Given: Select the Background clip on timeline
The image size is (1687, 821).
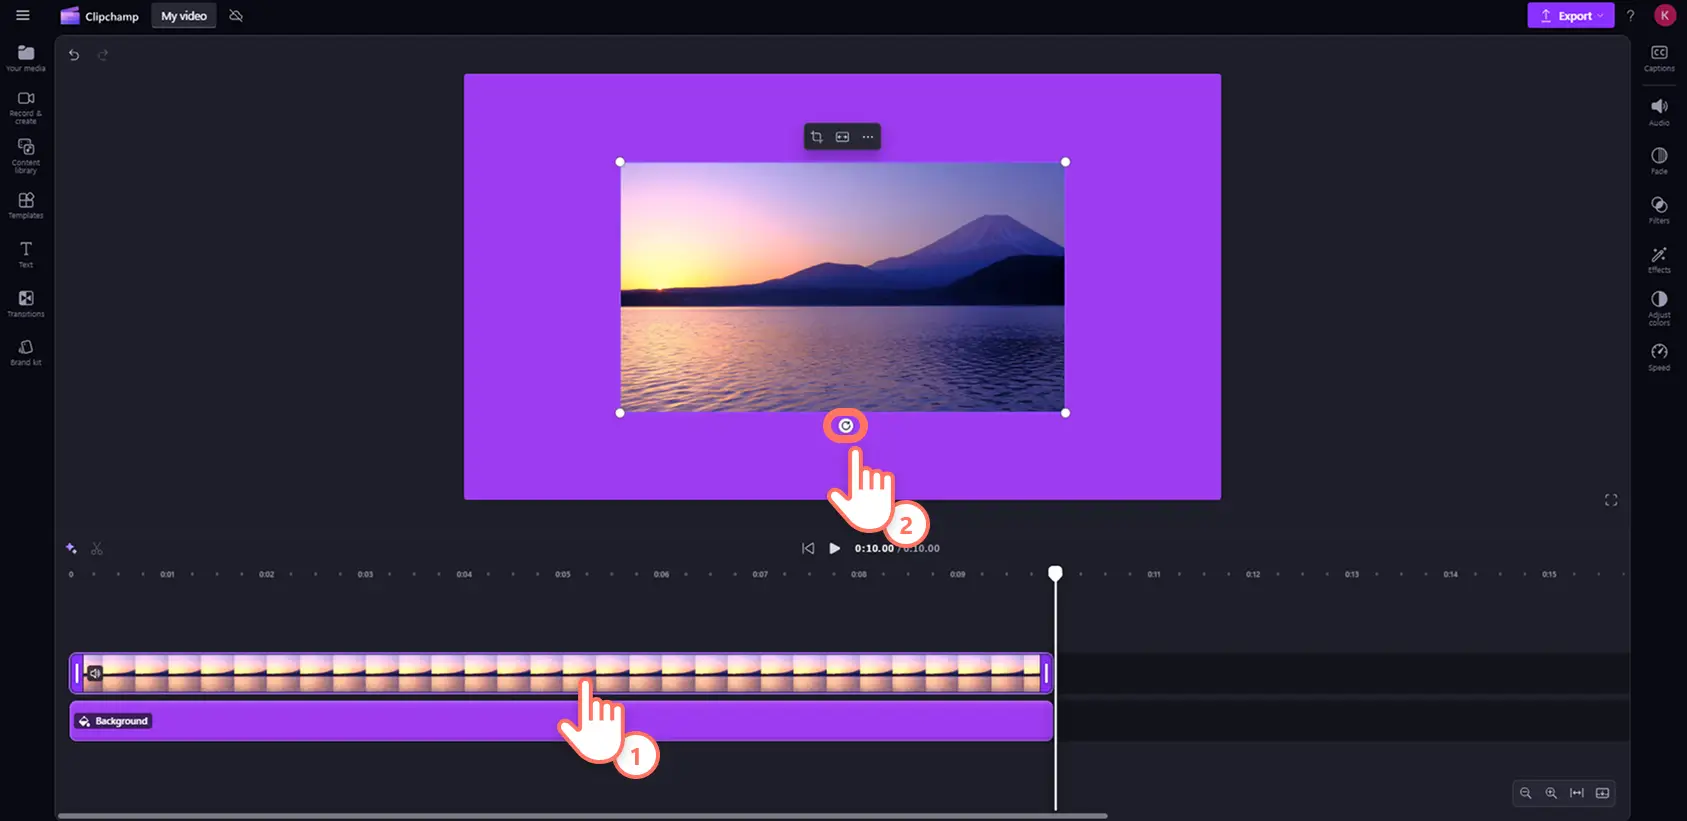Looking at the screenshot, I should coord(561,721).
